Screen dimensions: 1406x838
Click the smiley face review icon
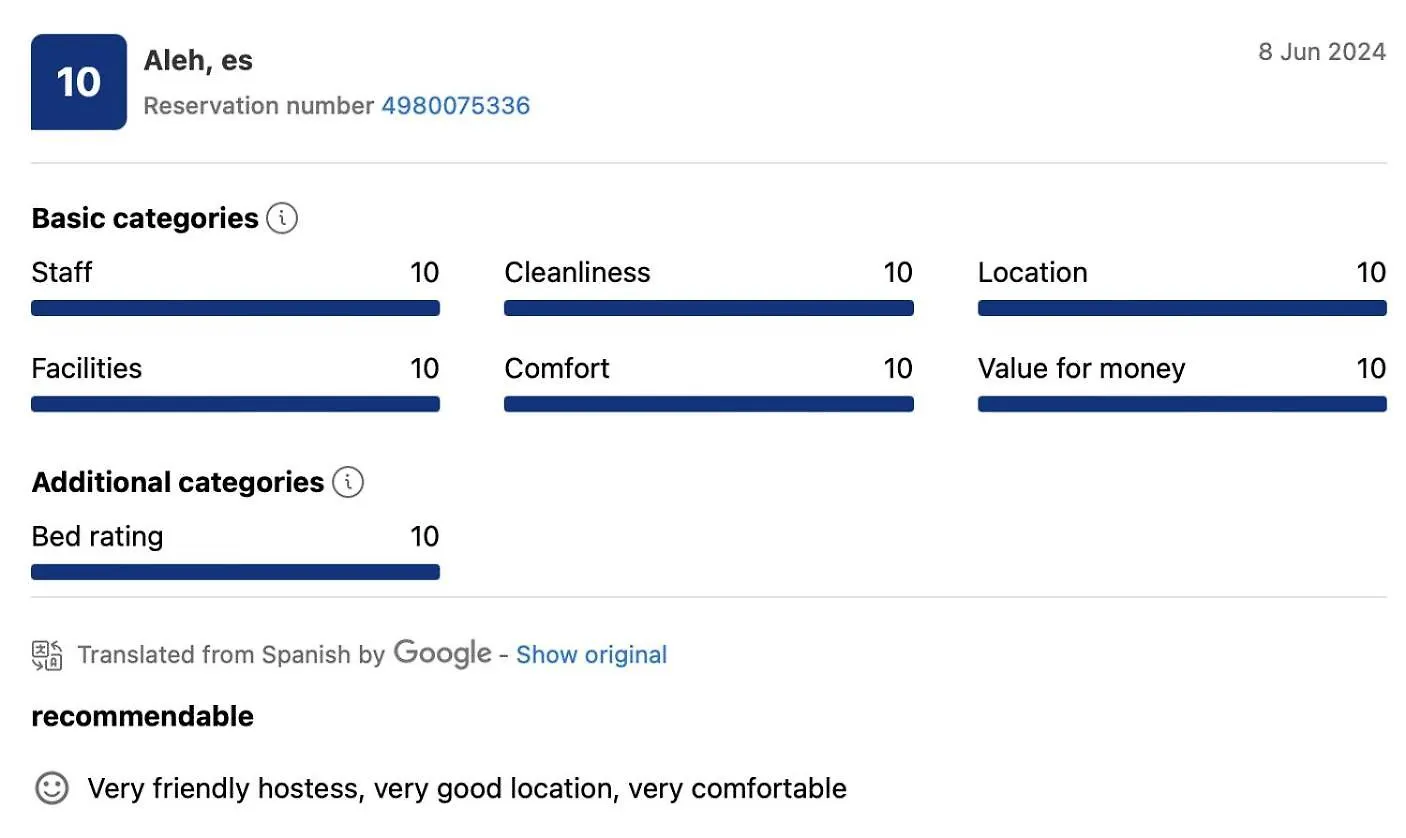pos(52,788)
